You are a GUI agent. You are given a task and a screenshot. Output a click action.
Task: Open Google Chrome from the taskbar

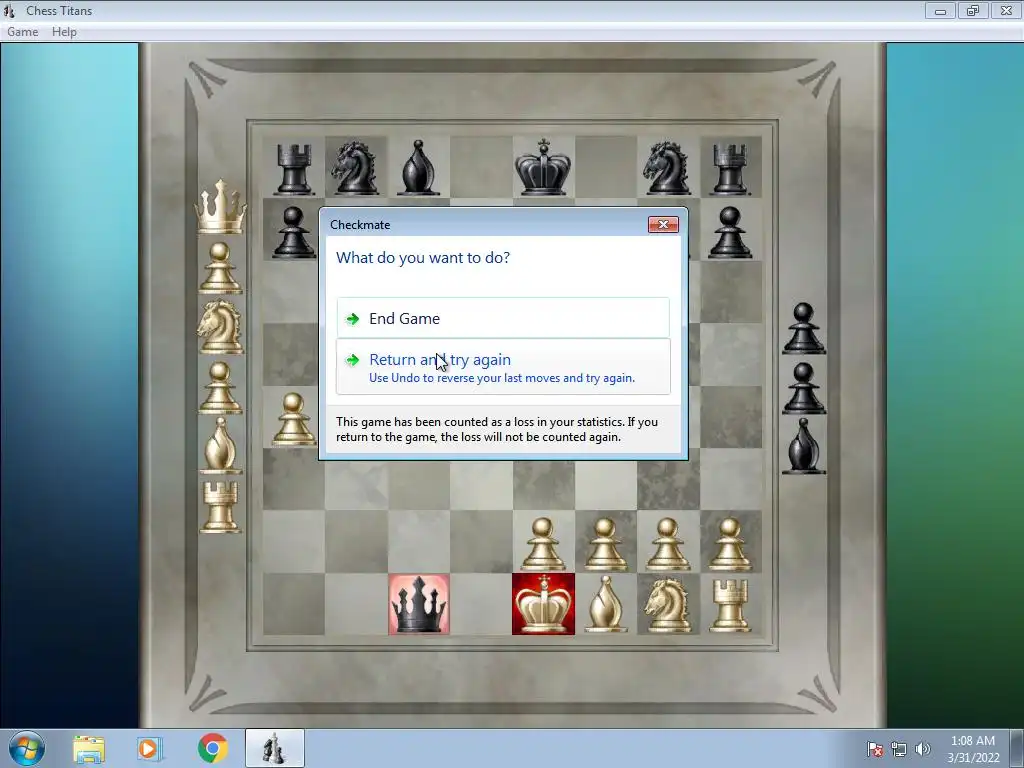(212, 748)
